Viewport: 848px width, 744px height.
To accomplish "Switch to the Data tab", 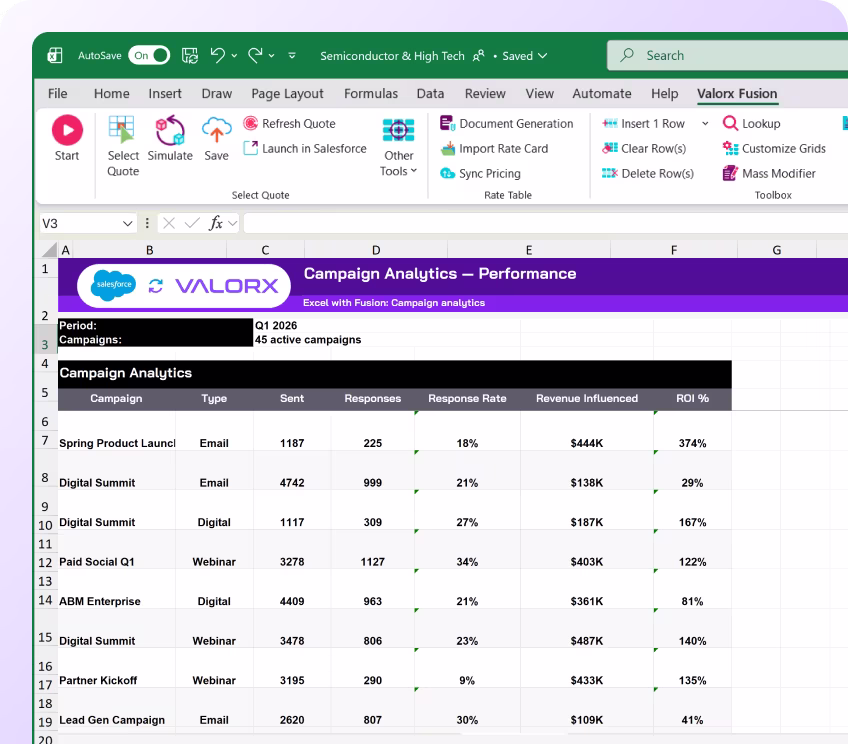I will 430,94.
